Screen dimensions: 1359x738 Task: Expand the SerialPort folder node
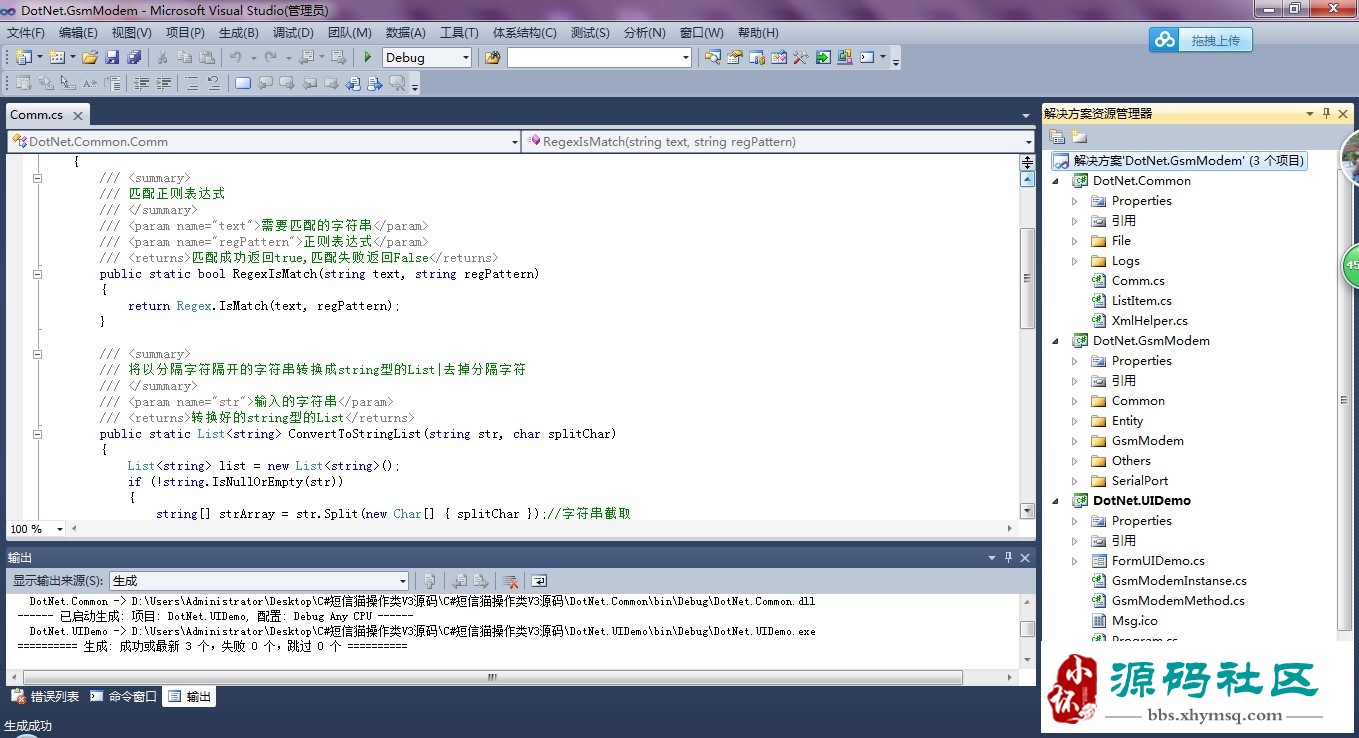click(x=1075, y=481)
